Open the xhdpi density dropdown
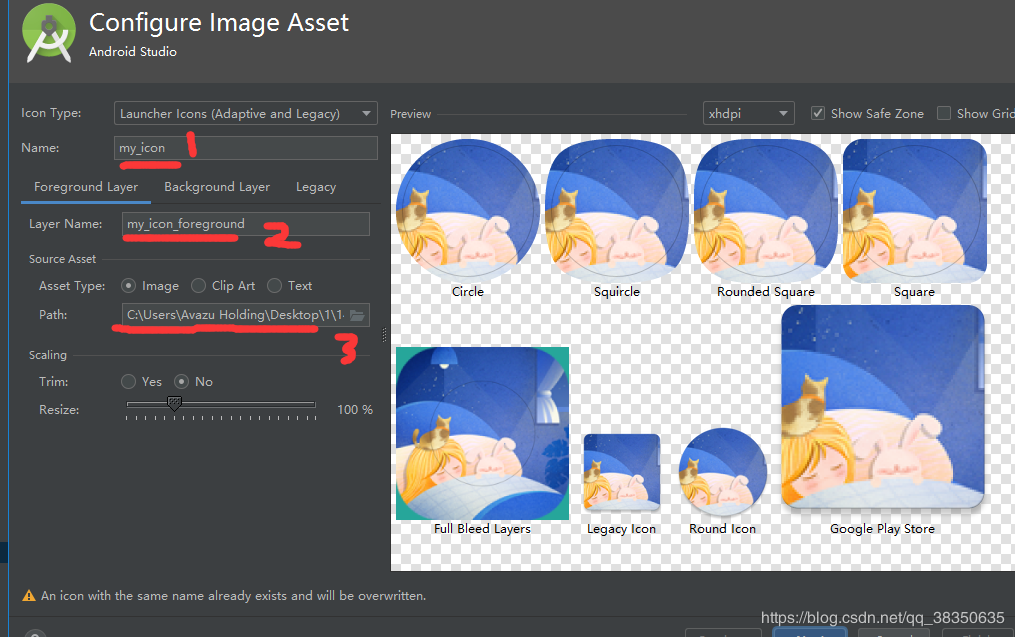 click(x=748, y=113)
